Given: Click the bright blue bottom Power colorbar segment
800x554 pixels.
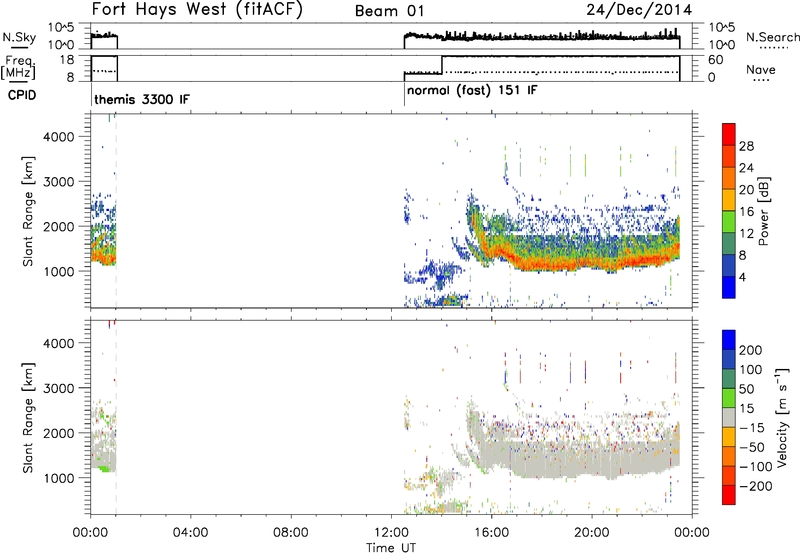Looking at the screenshot, I should 729,287.
